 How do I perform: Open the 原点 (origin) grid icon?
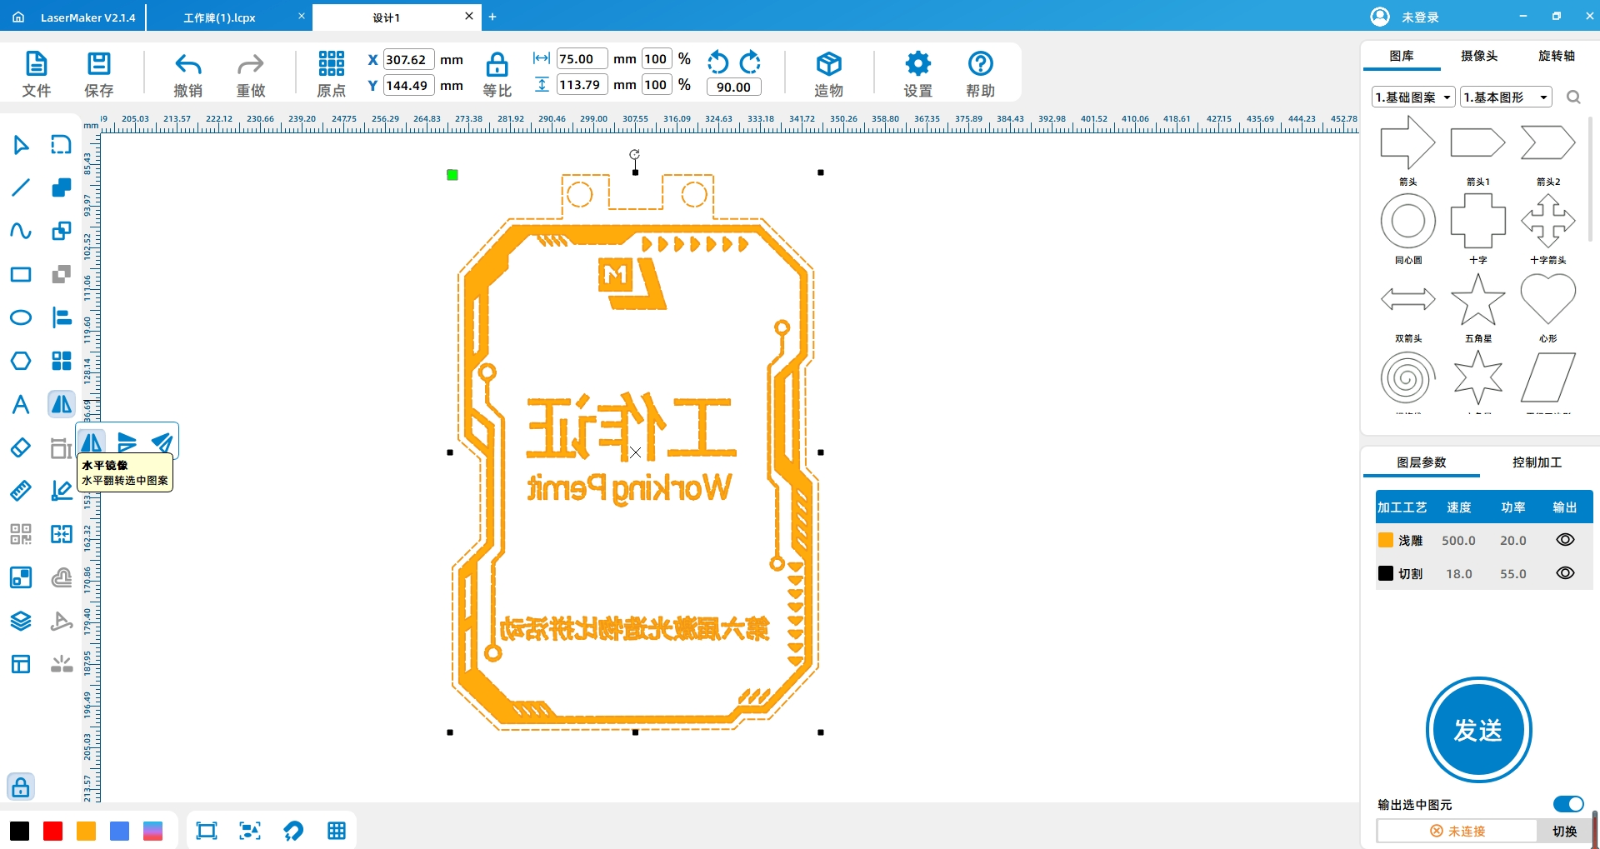coord(331,64)
